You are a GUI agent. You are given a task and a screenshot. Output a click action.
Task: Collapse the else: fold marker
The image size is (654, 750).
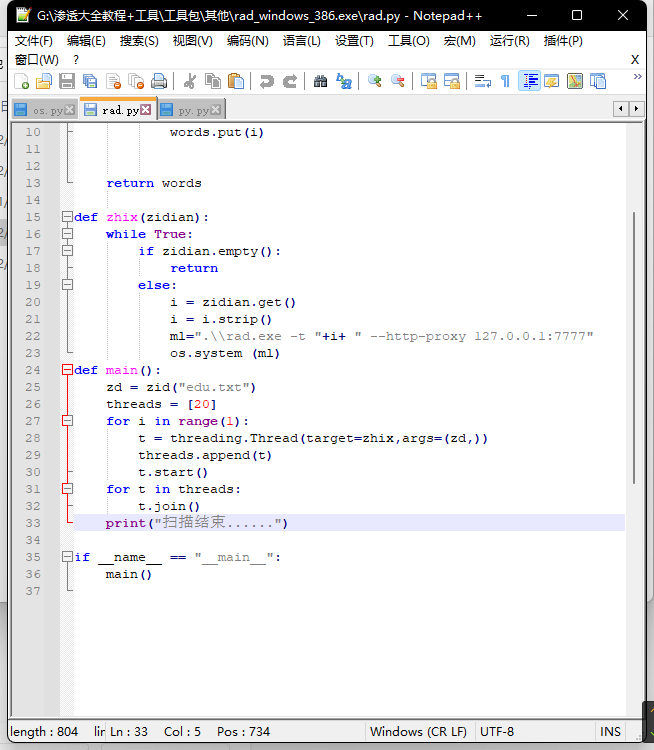coord(67,285)
